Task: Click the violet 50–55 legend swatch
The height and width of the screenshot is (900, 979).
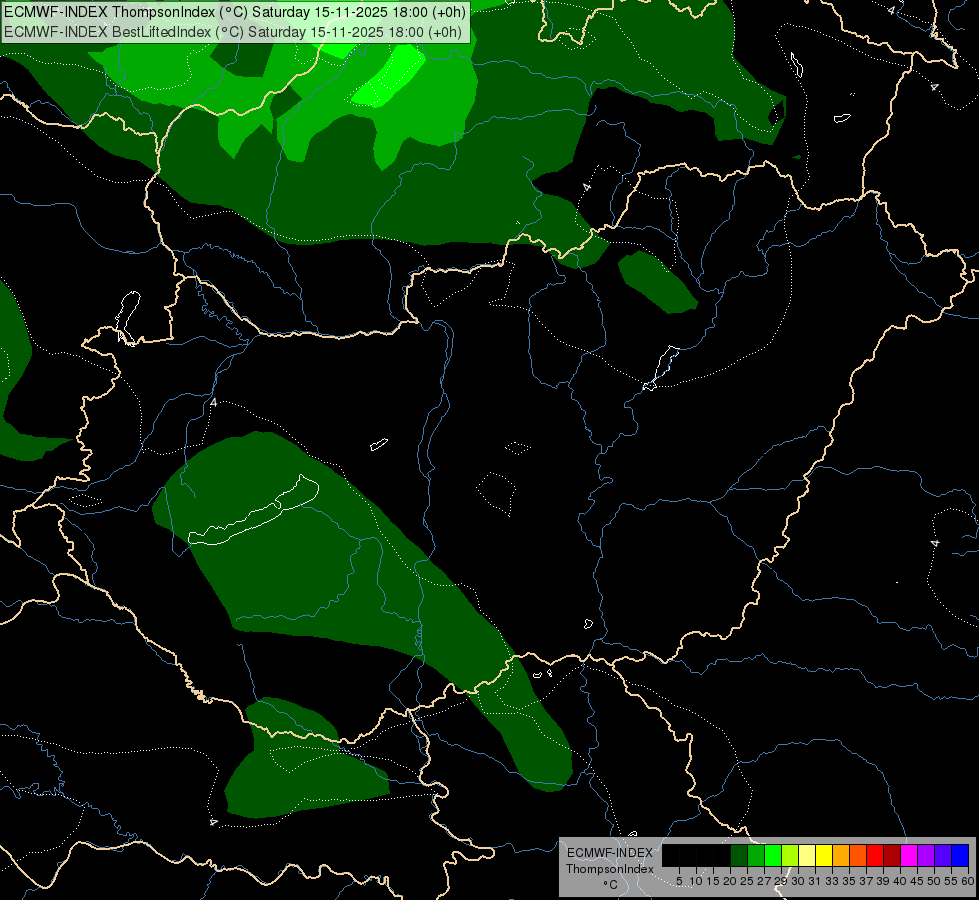Action: tap(943, 855)
